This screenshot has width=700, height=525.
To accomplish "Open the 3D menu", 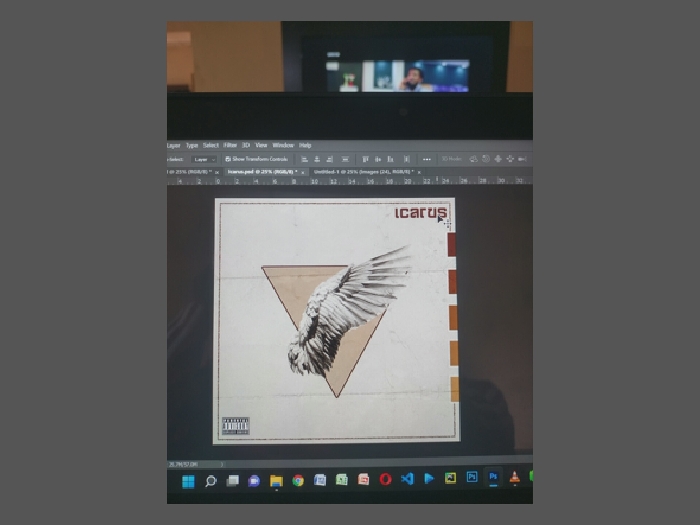I will click(x=246, y=146).
